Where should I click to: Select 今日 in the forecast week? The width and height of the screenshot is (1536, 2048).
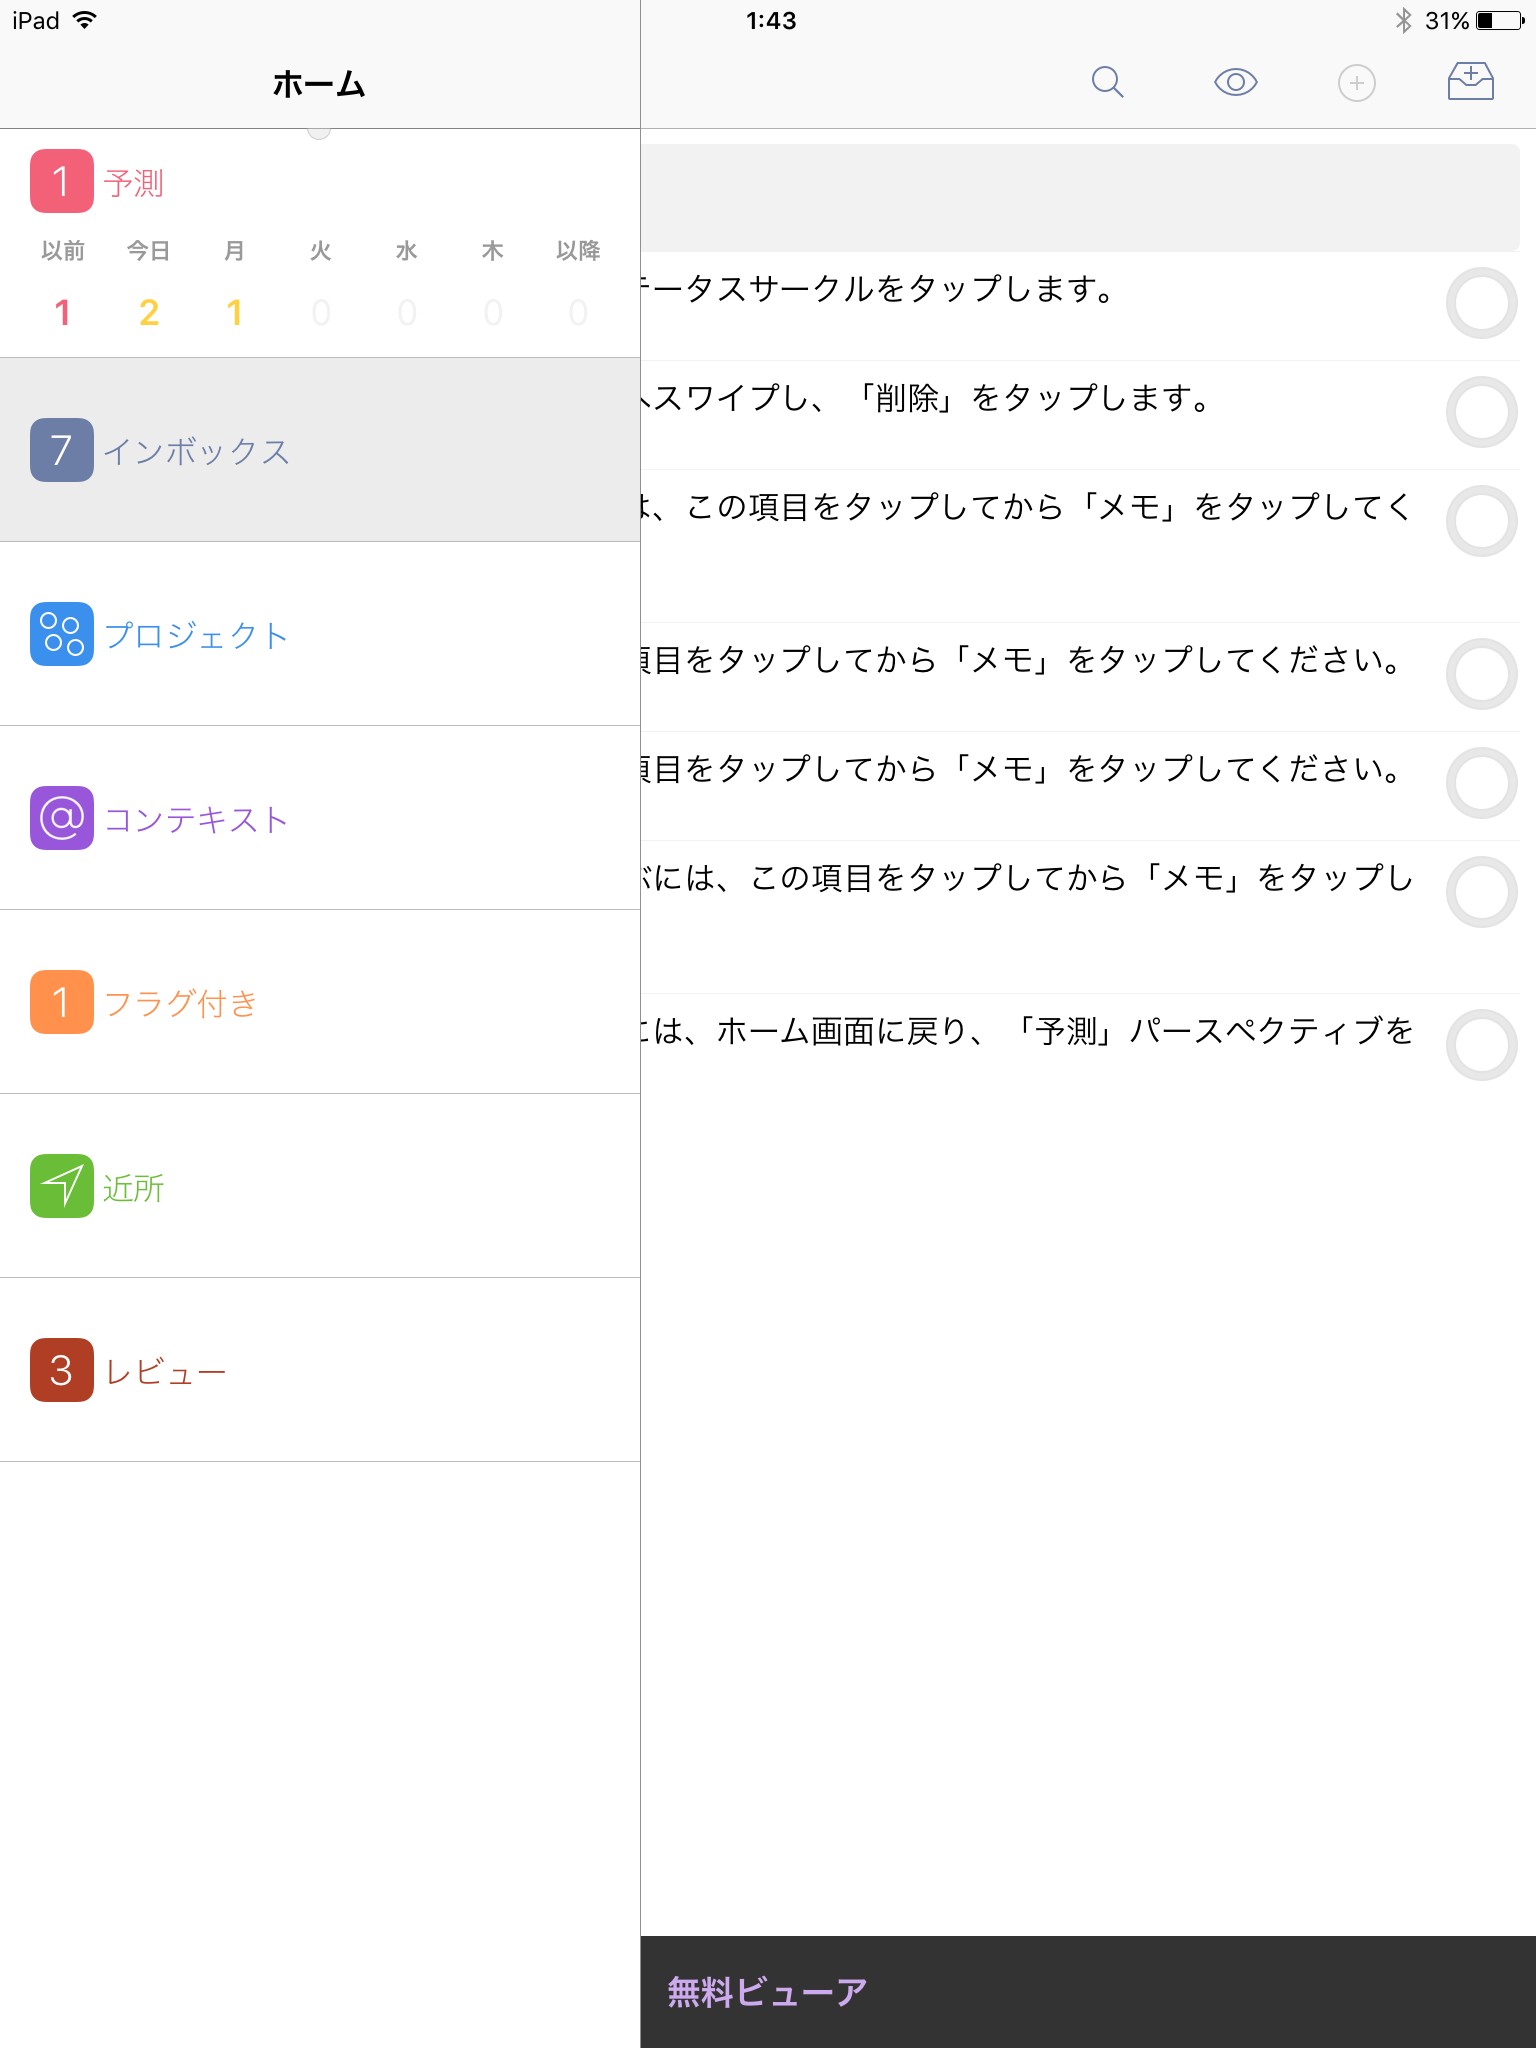pyautogui.click(x=148, y=284)
